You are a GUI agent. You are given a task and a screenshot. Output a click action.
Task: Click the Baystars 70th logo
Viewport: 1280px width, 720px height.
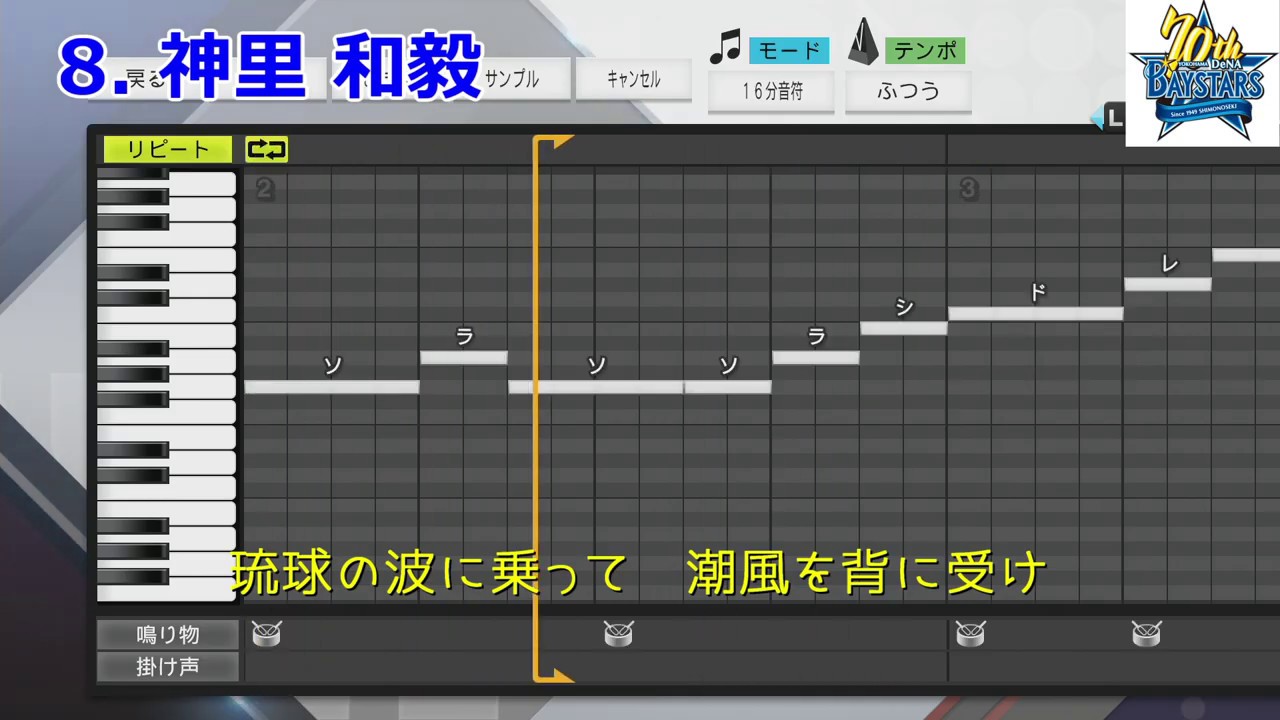pyautogui.click(x=1202, y=73)
